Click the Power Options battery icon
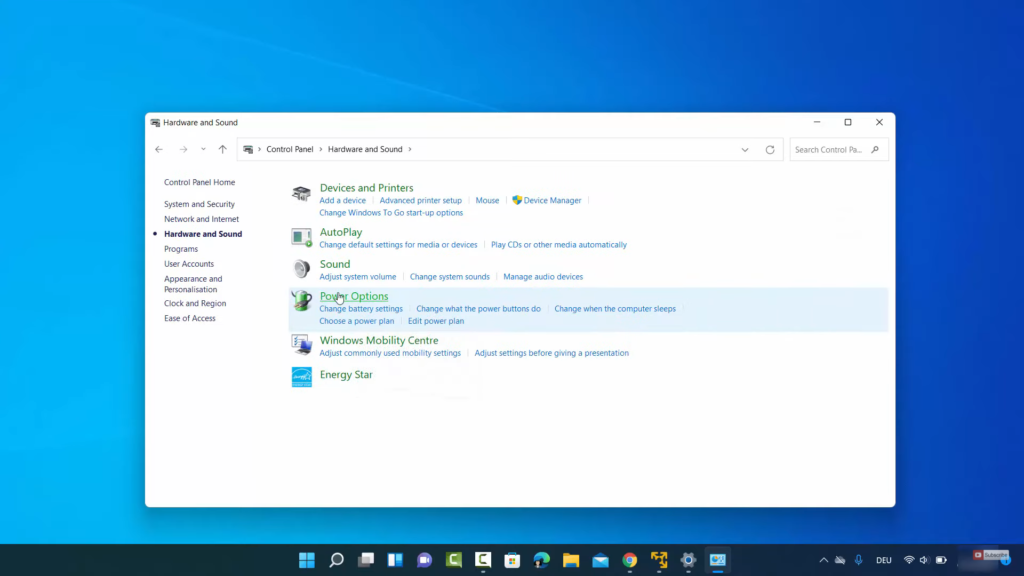Viewport: 1024px width, 576px height. [301, 301]
